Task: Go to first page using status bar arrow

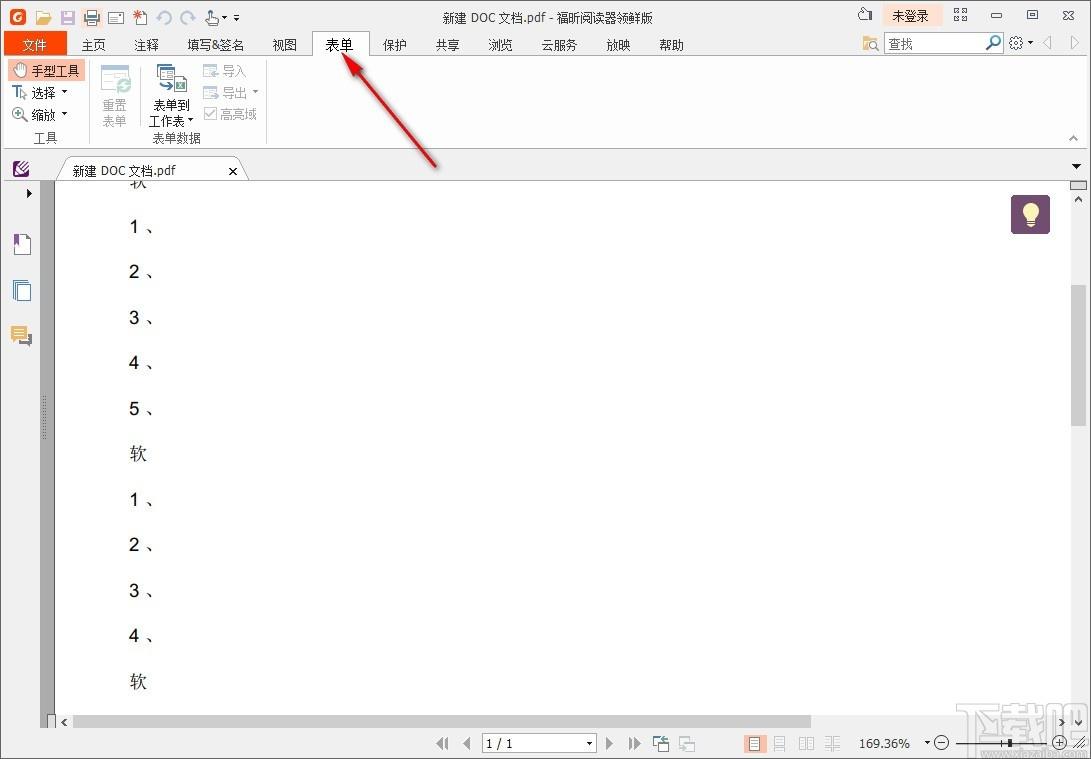Action: point(442,744)
